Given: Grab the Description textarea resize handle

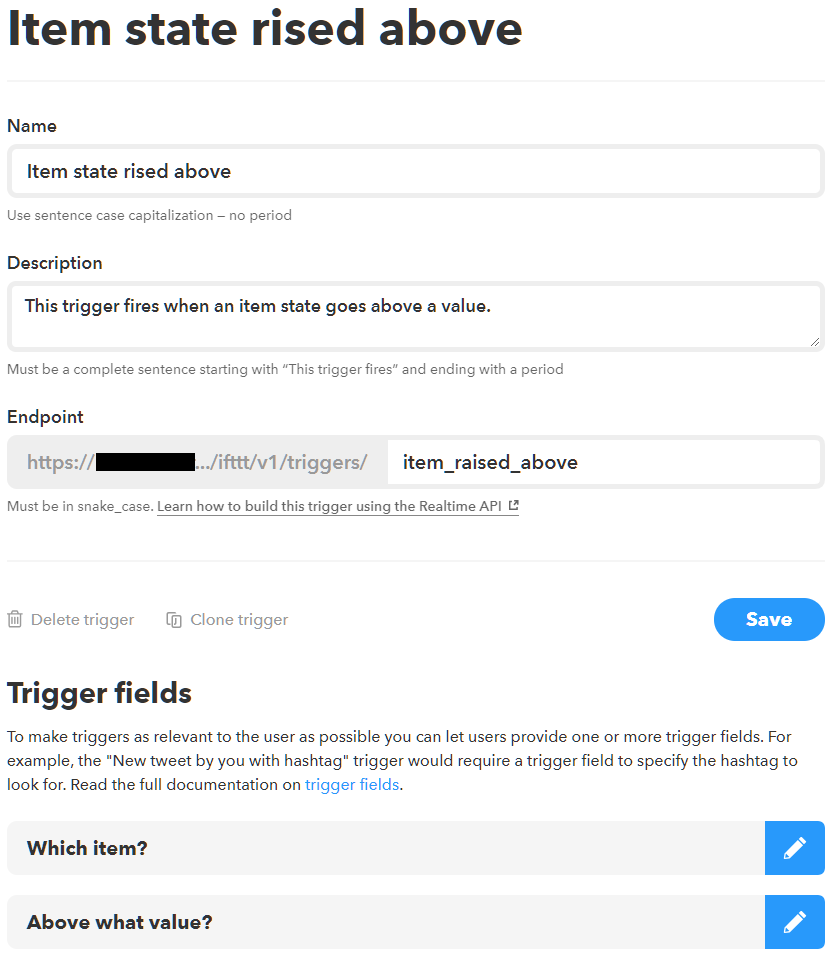Looking at the screenshot, I should [x=814, y=341].
